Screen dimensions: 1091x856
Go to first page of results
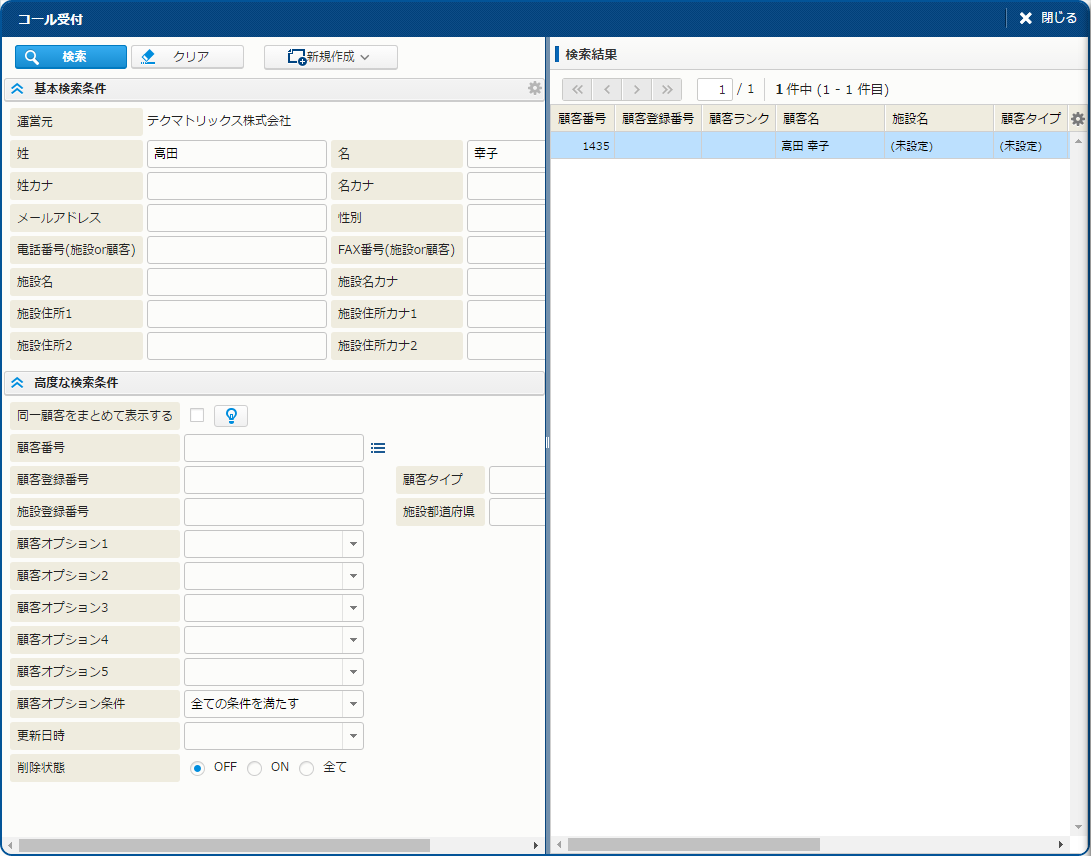[577, 89]
